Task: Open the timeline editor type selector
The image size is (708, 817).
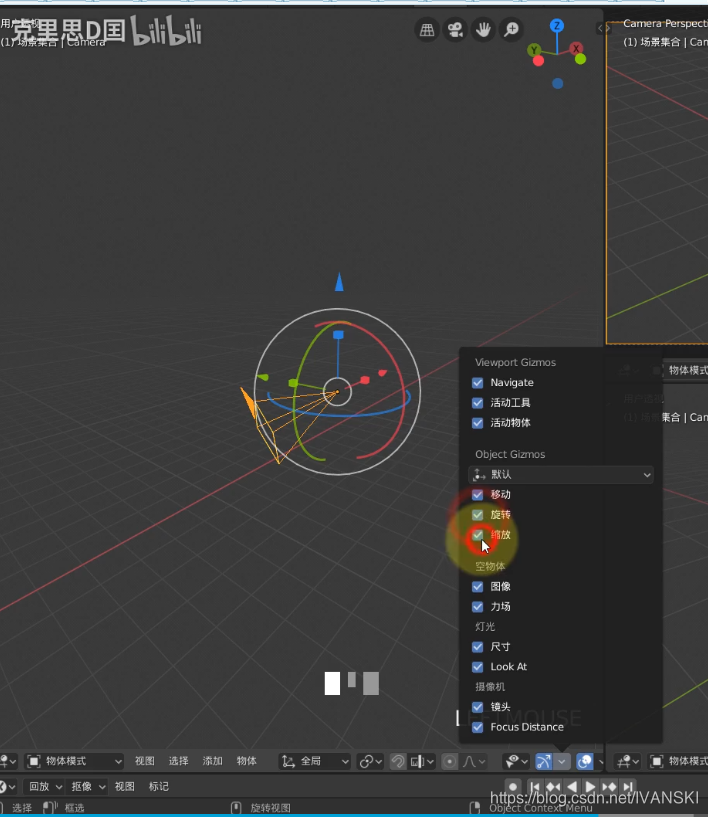Action: (x=7, y=786)
